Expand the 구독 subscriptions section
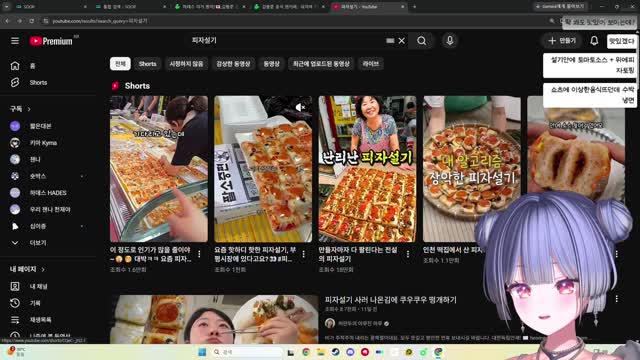 click(x=20, y=109)
